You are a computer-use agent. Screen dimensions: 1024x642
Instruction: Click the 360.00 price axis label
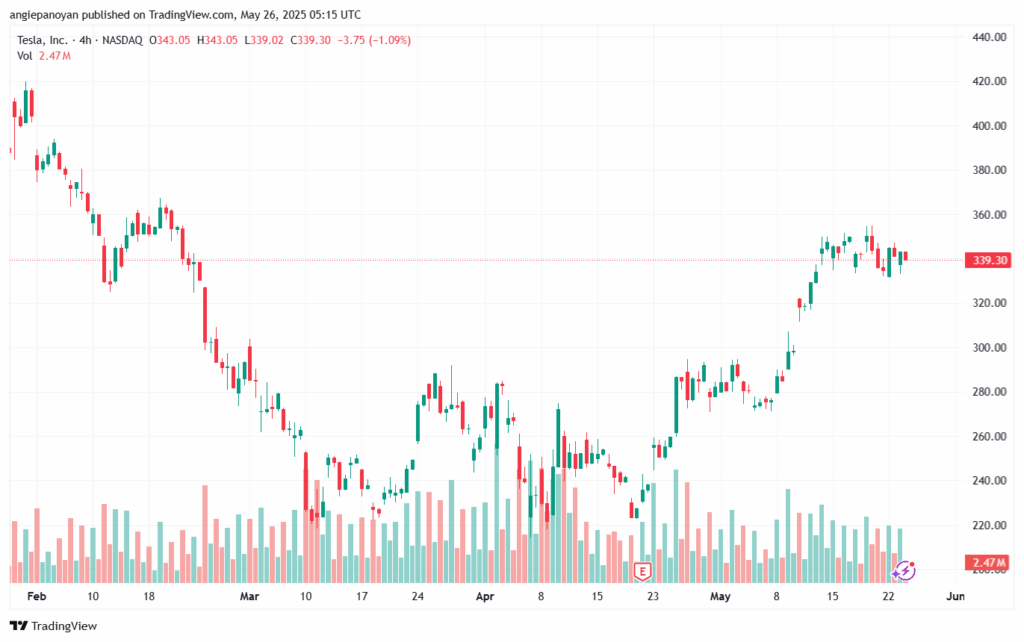pos(989,215)
